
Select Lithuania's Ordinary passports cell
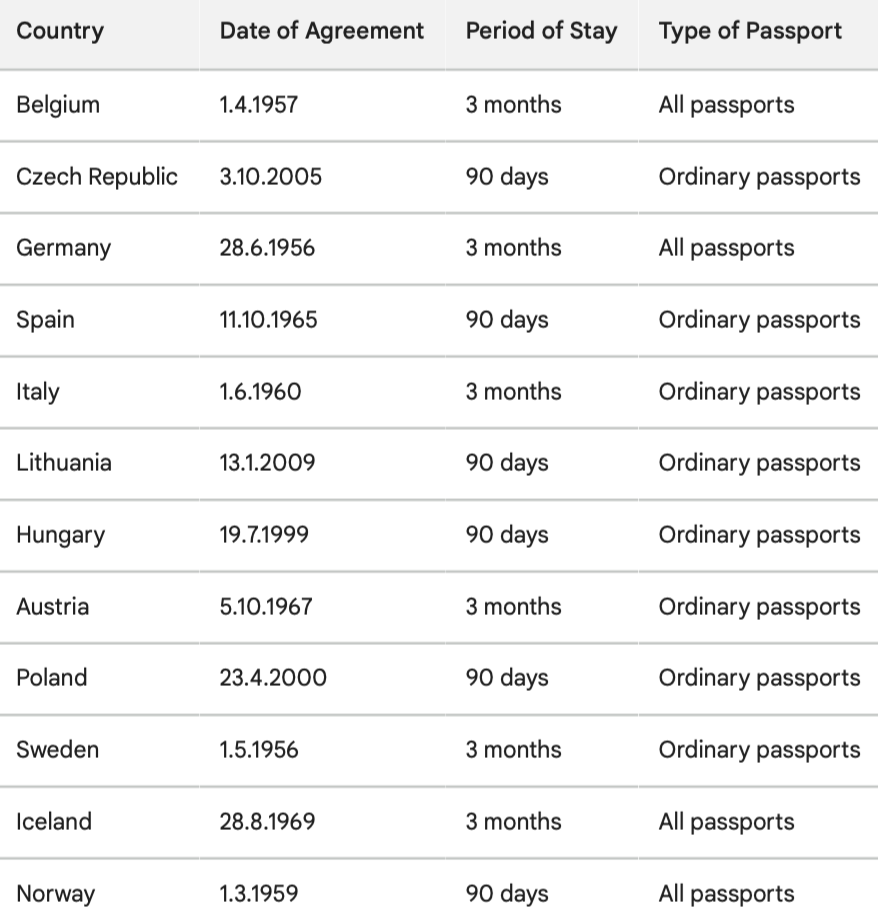(759, 463)
